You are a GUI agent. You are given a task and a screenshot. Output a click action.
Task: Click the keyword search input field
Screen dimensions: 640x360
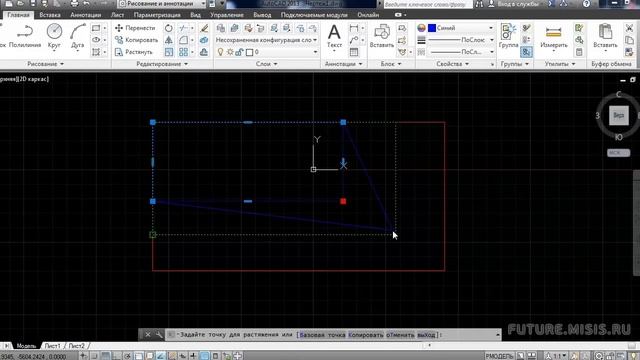point(427,4)
